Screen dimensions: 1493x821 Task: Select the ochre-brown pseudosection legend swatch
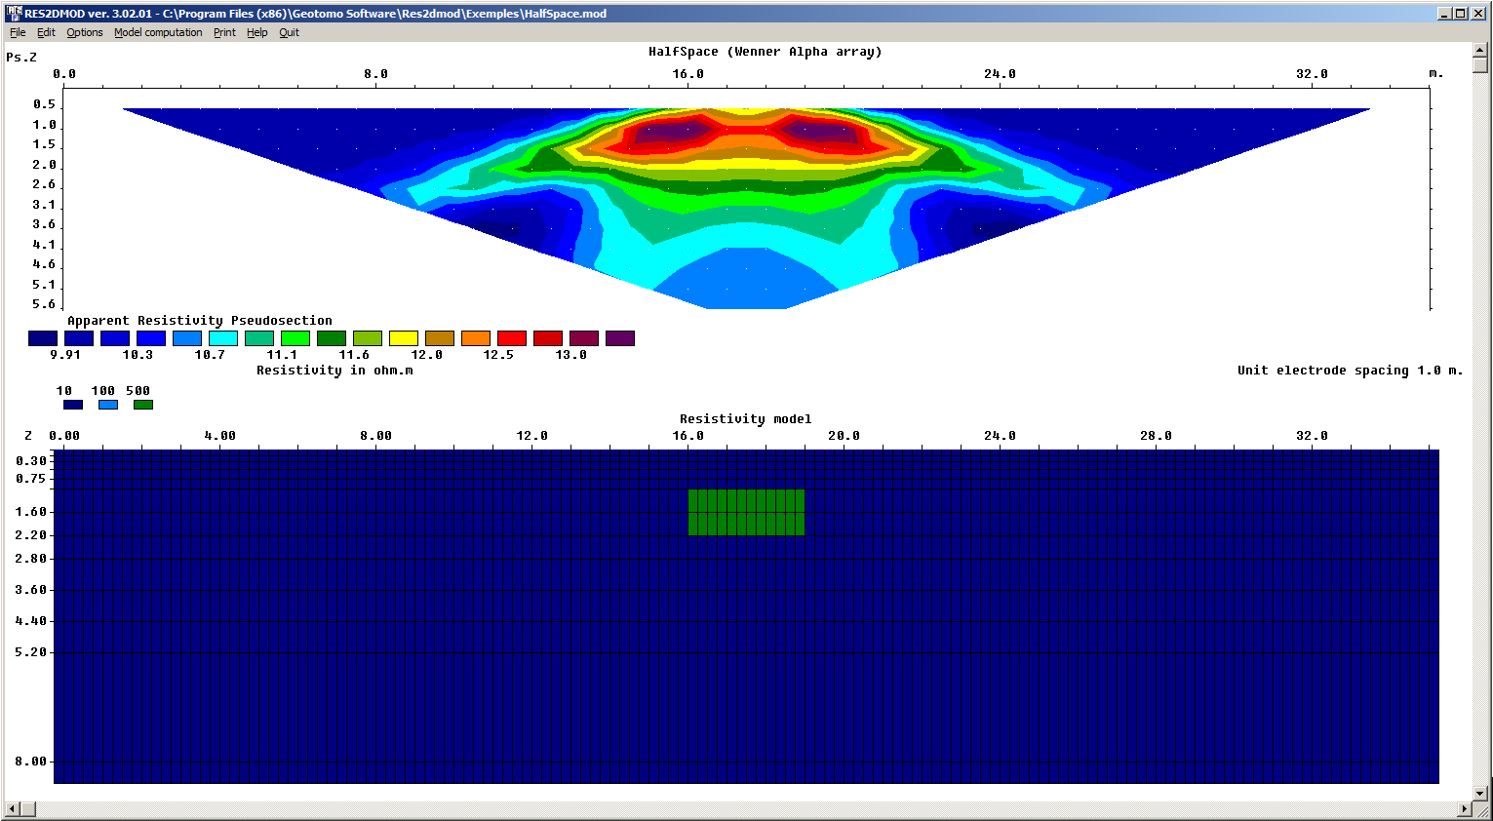[x=439, y=338]
